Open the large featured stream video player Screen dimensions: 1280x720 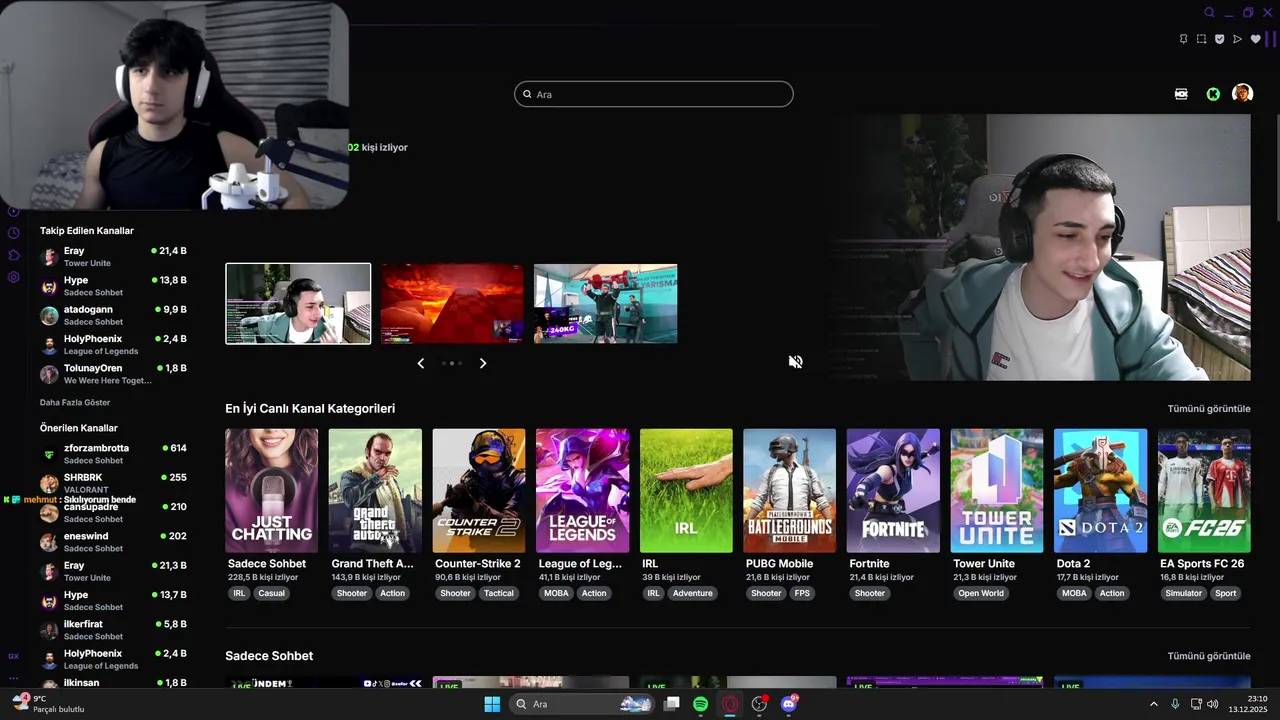point(1040,247)
